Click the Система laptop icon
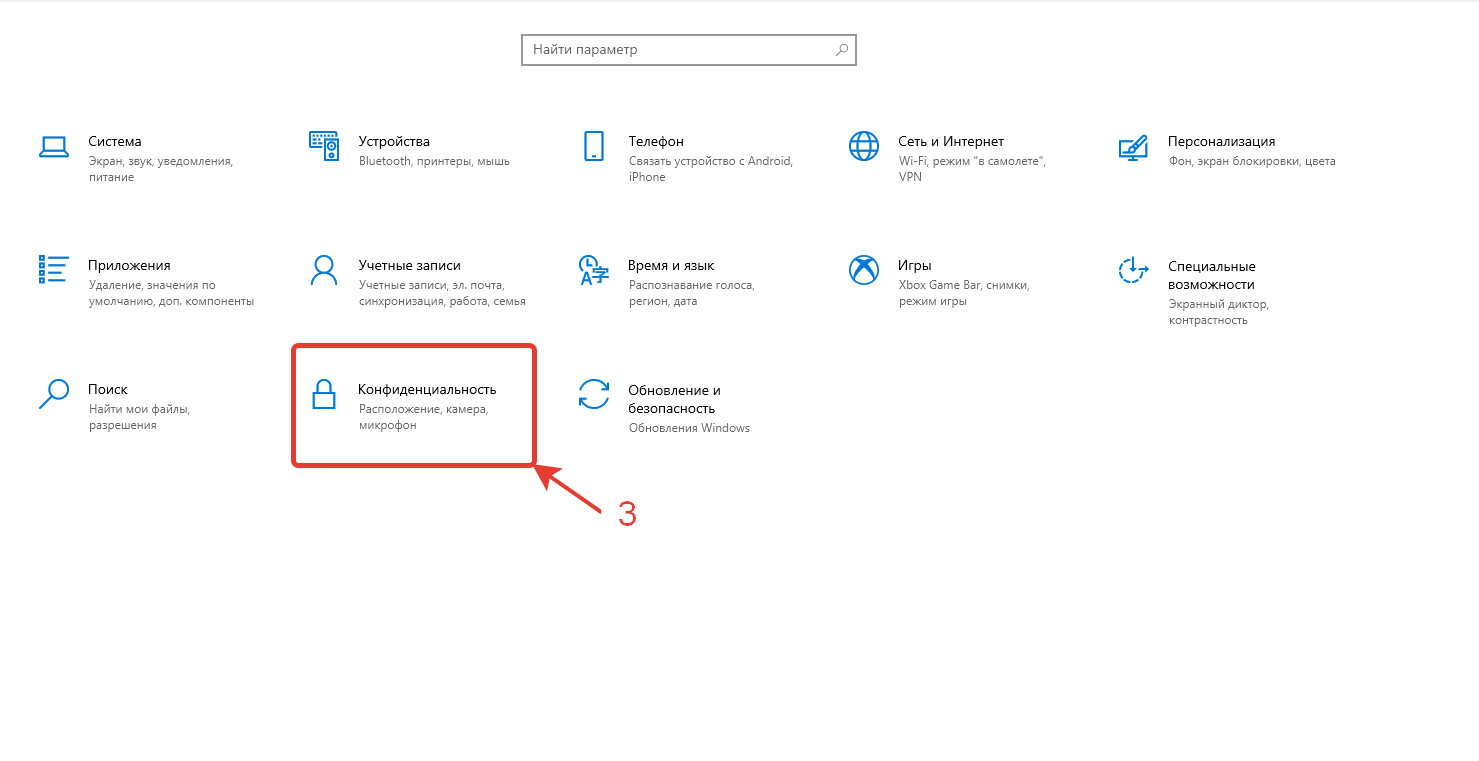Viewport: 1479px width, 761px height. click(53, 146)
